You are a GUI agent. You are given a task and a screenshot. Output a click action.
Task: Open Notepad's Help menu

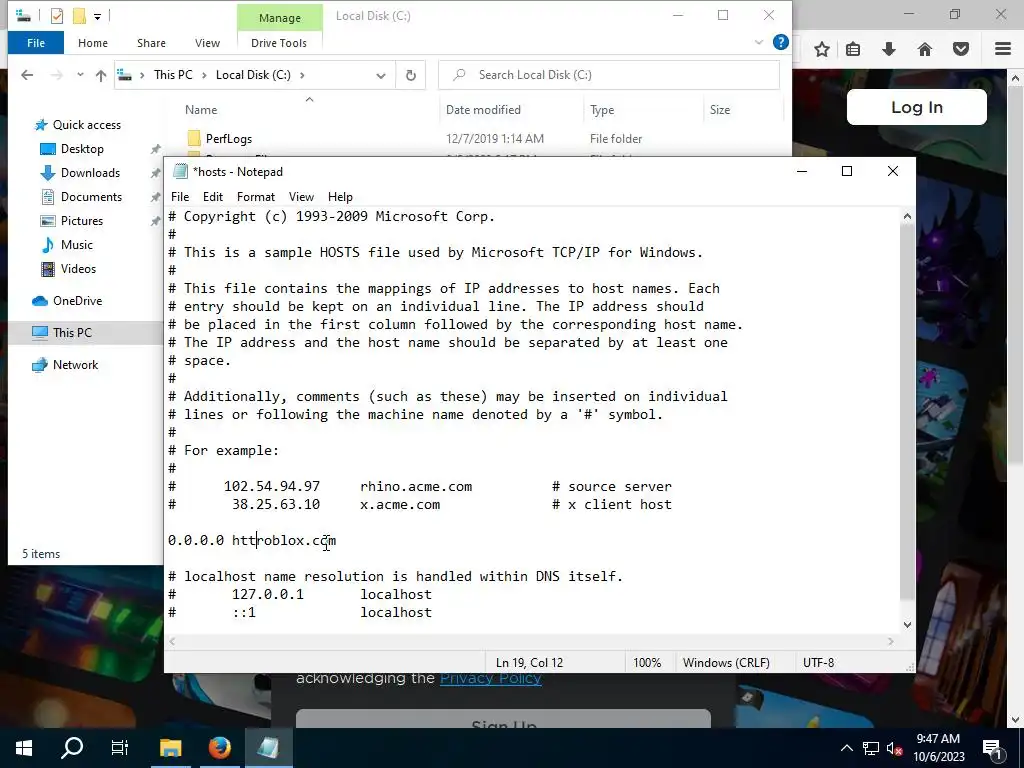pyautogui.click(x=340, y=197)
